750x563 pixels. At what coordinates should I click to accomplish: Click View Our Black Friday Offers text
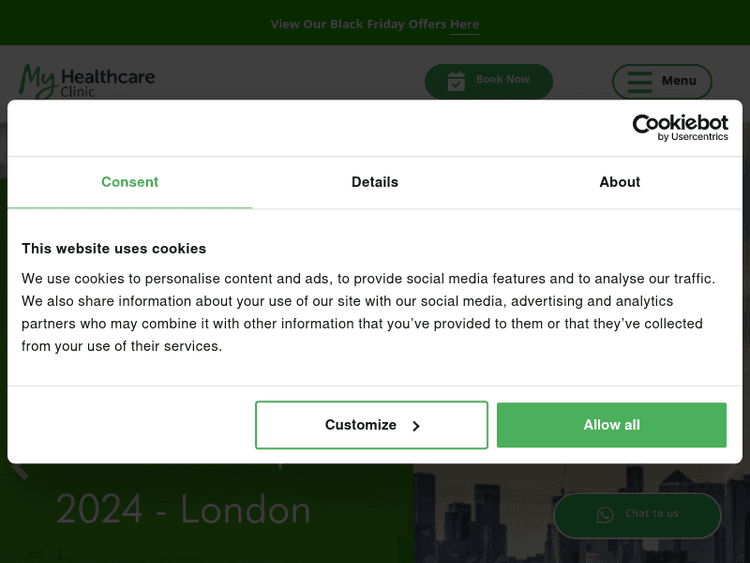(359, 24)
